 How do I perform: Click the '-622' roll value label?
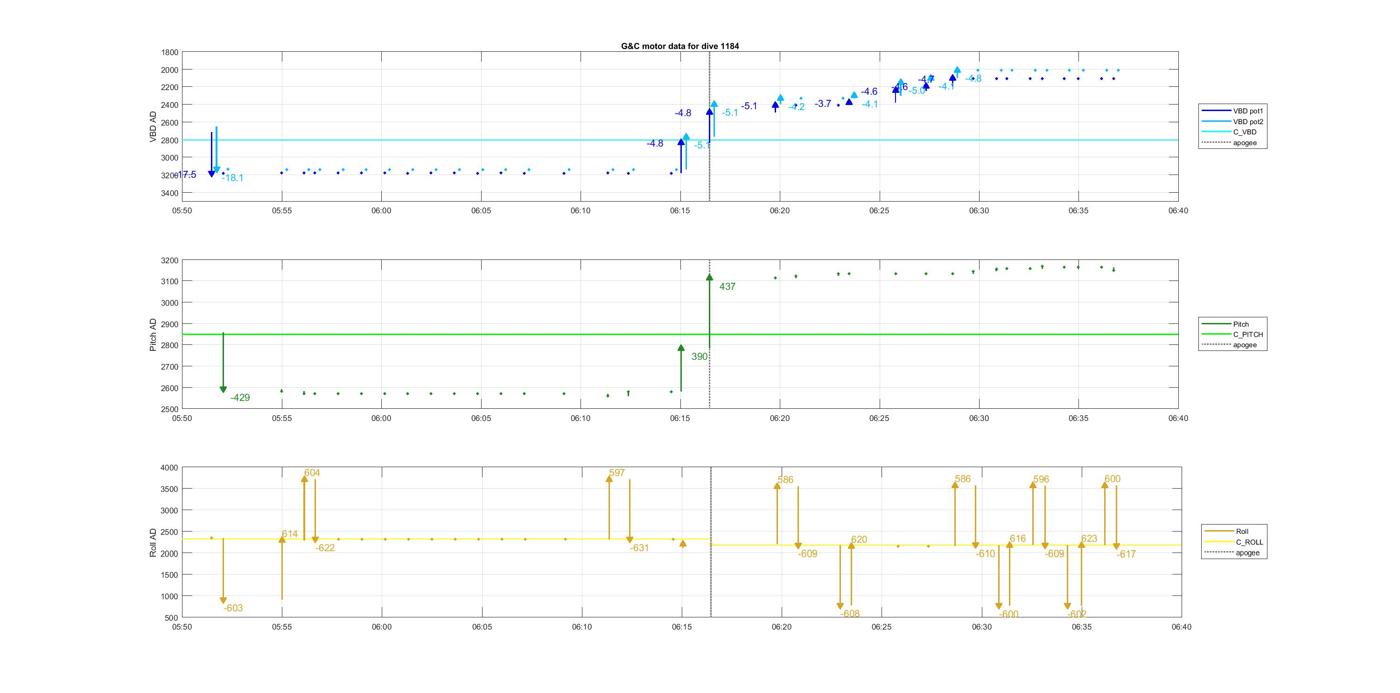tap(325, 548)
